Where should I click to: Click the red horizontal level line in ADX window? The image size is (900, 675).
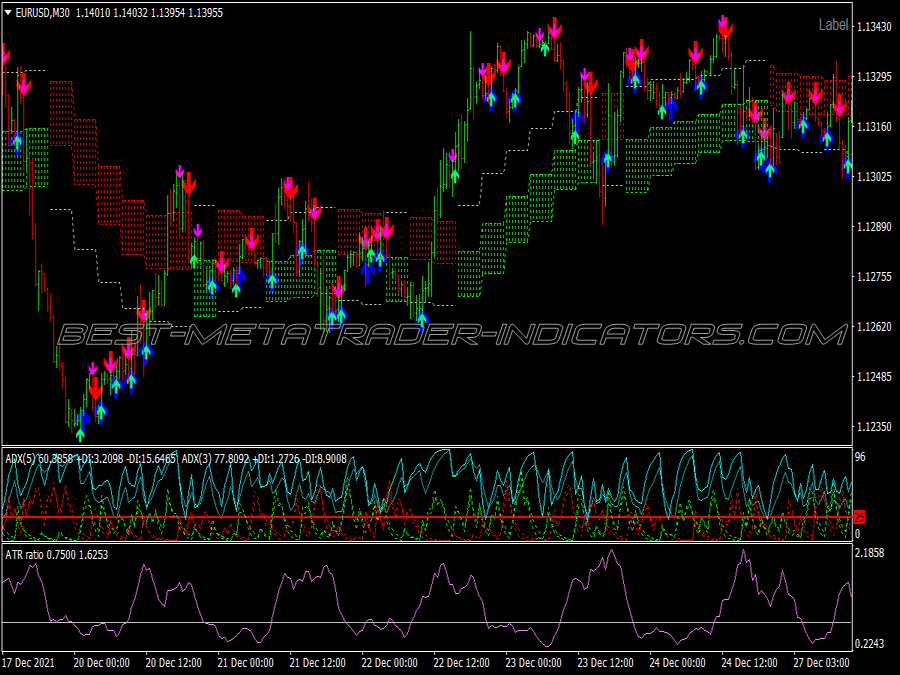point(427,517)
